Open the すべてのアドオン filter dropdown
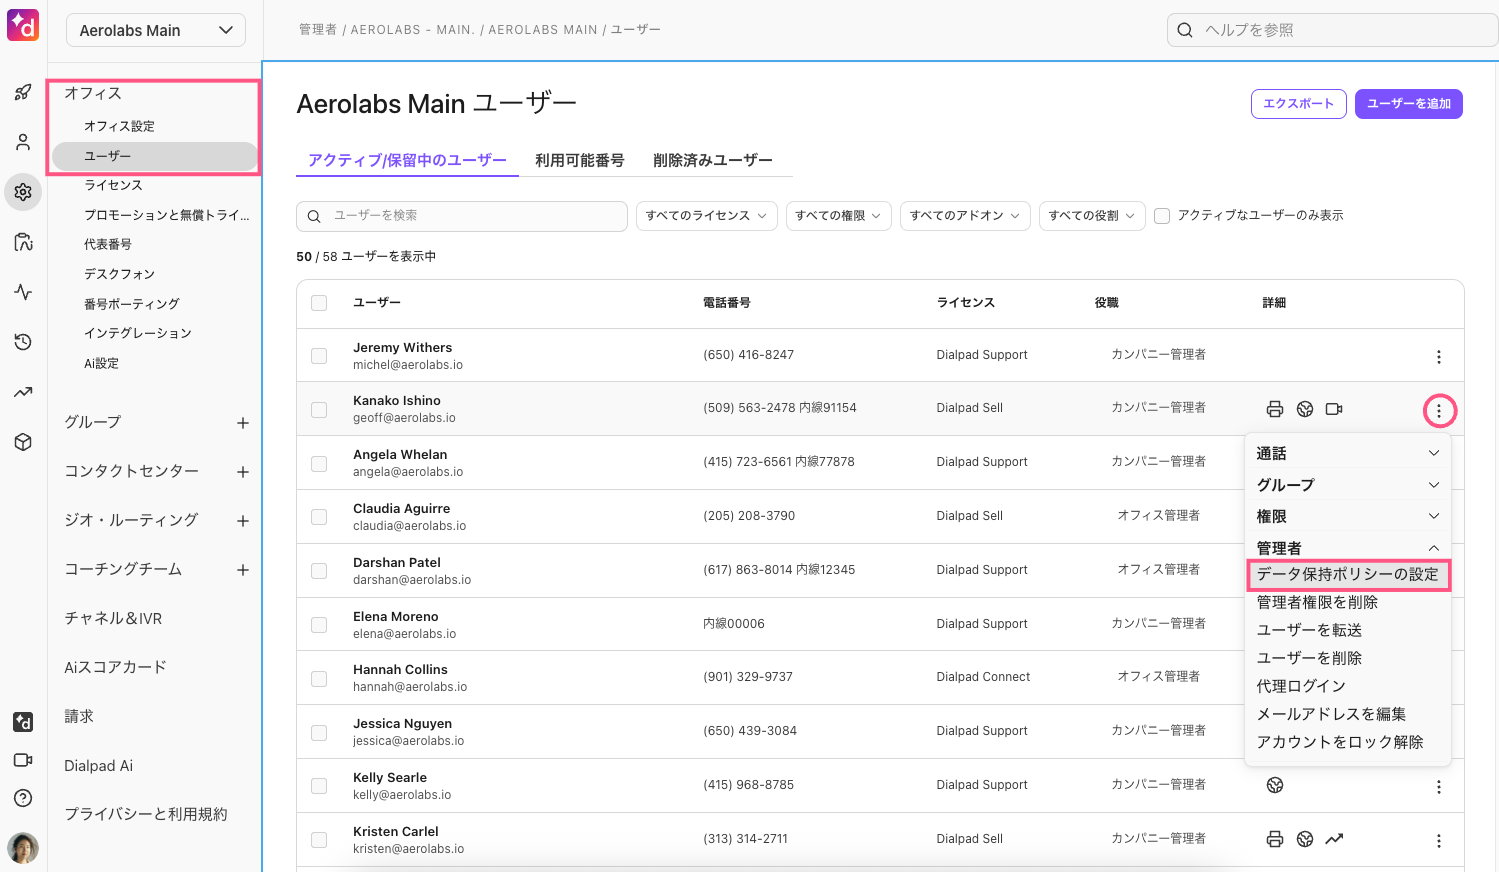The height and width of the screenshot is (872, 1499). click(x=965, y=216)
